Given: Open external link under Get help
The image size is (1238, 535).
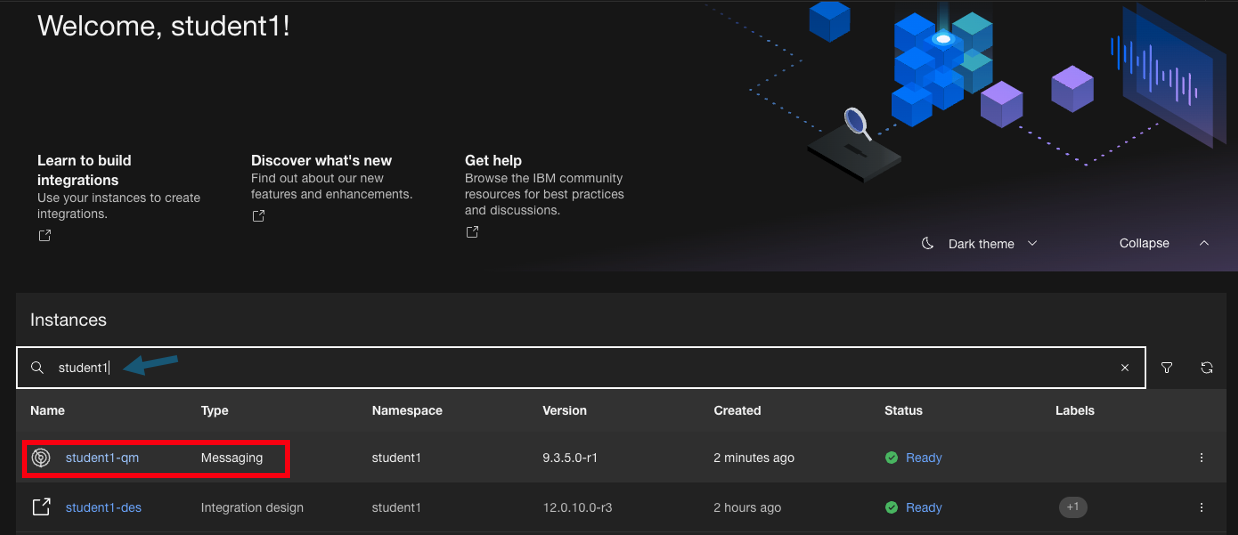Looking at the screenshot, I should (x=472, y=232).
